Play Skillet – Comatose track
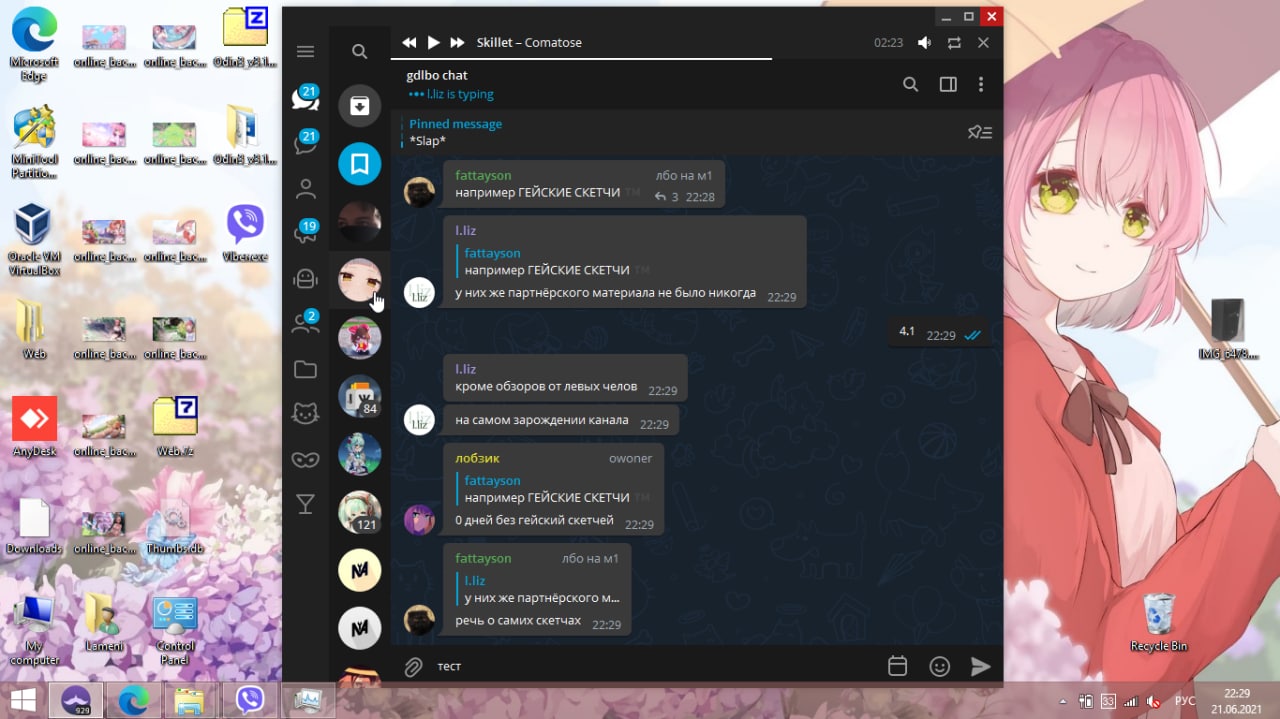Image resolution: width=1280 pixels, height=719 pixels. [x=433, y=43]
